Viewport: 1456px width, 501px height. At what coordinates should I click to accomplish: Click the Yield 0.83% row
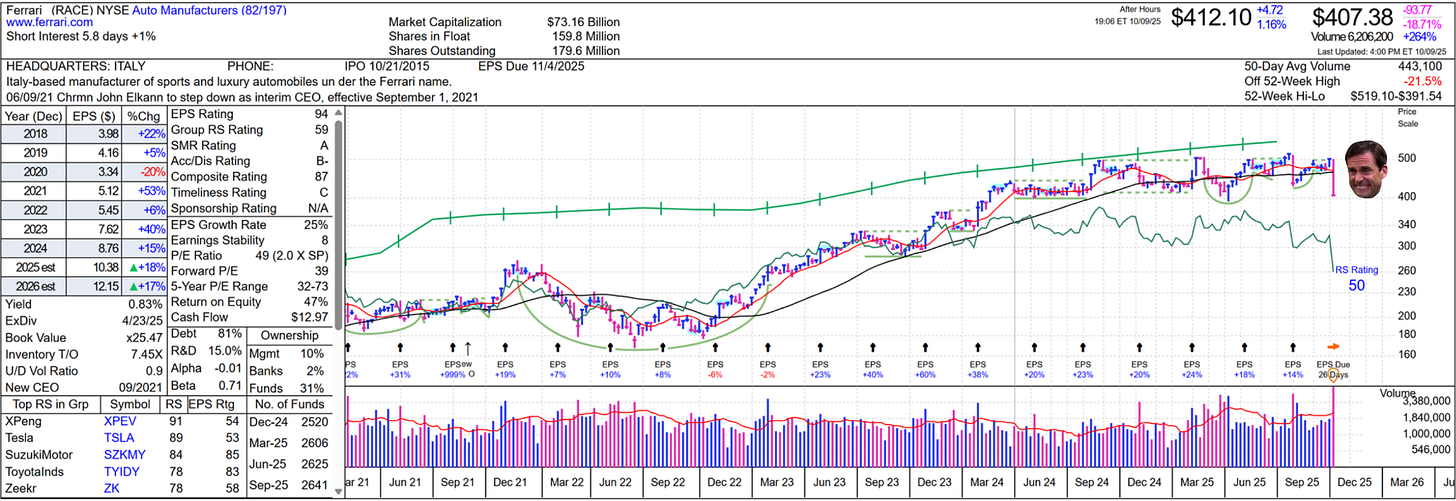[83, 304]
